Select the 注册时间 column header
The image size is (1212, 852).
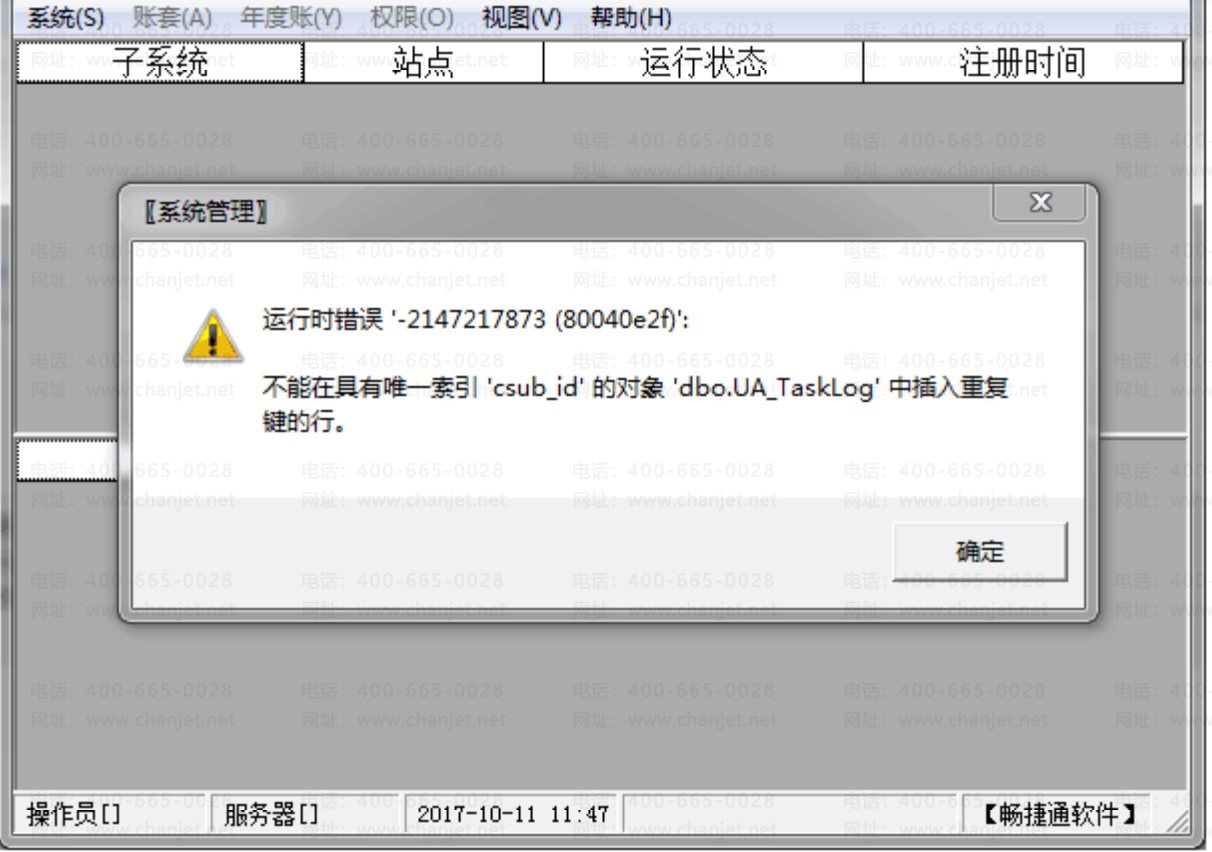pyautogui.click(x=1022, y=62)
